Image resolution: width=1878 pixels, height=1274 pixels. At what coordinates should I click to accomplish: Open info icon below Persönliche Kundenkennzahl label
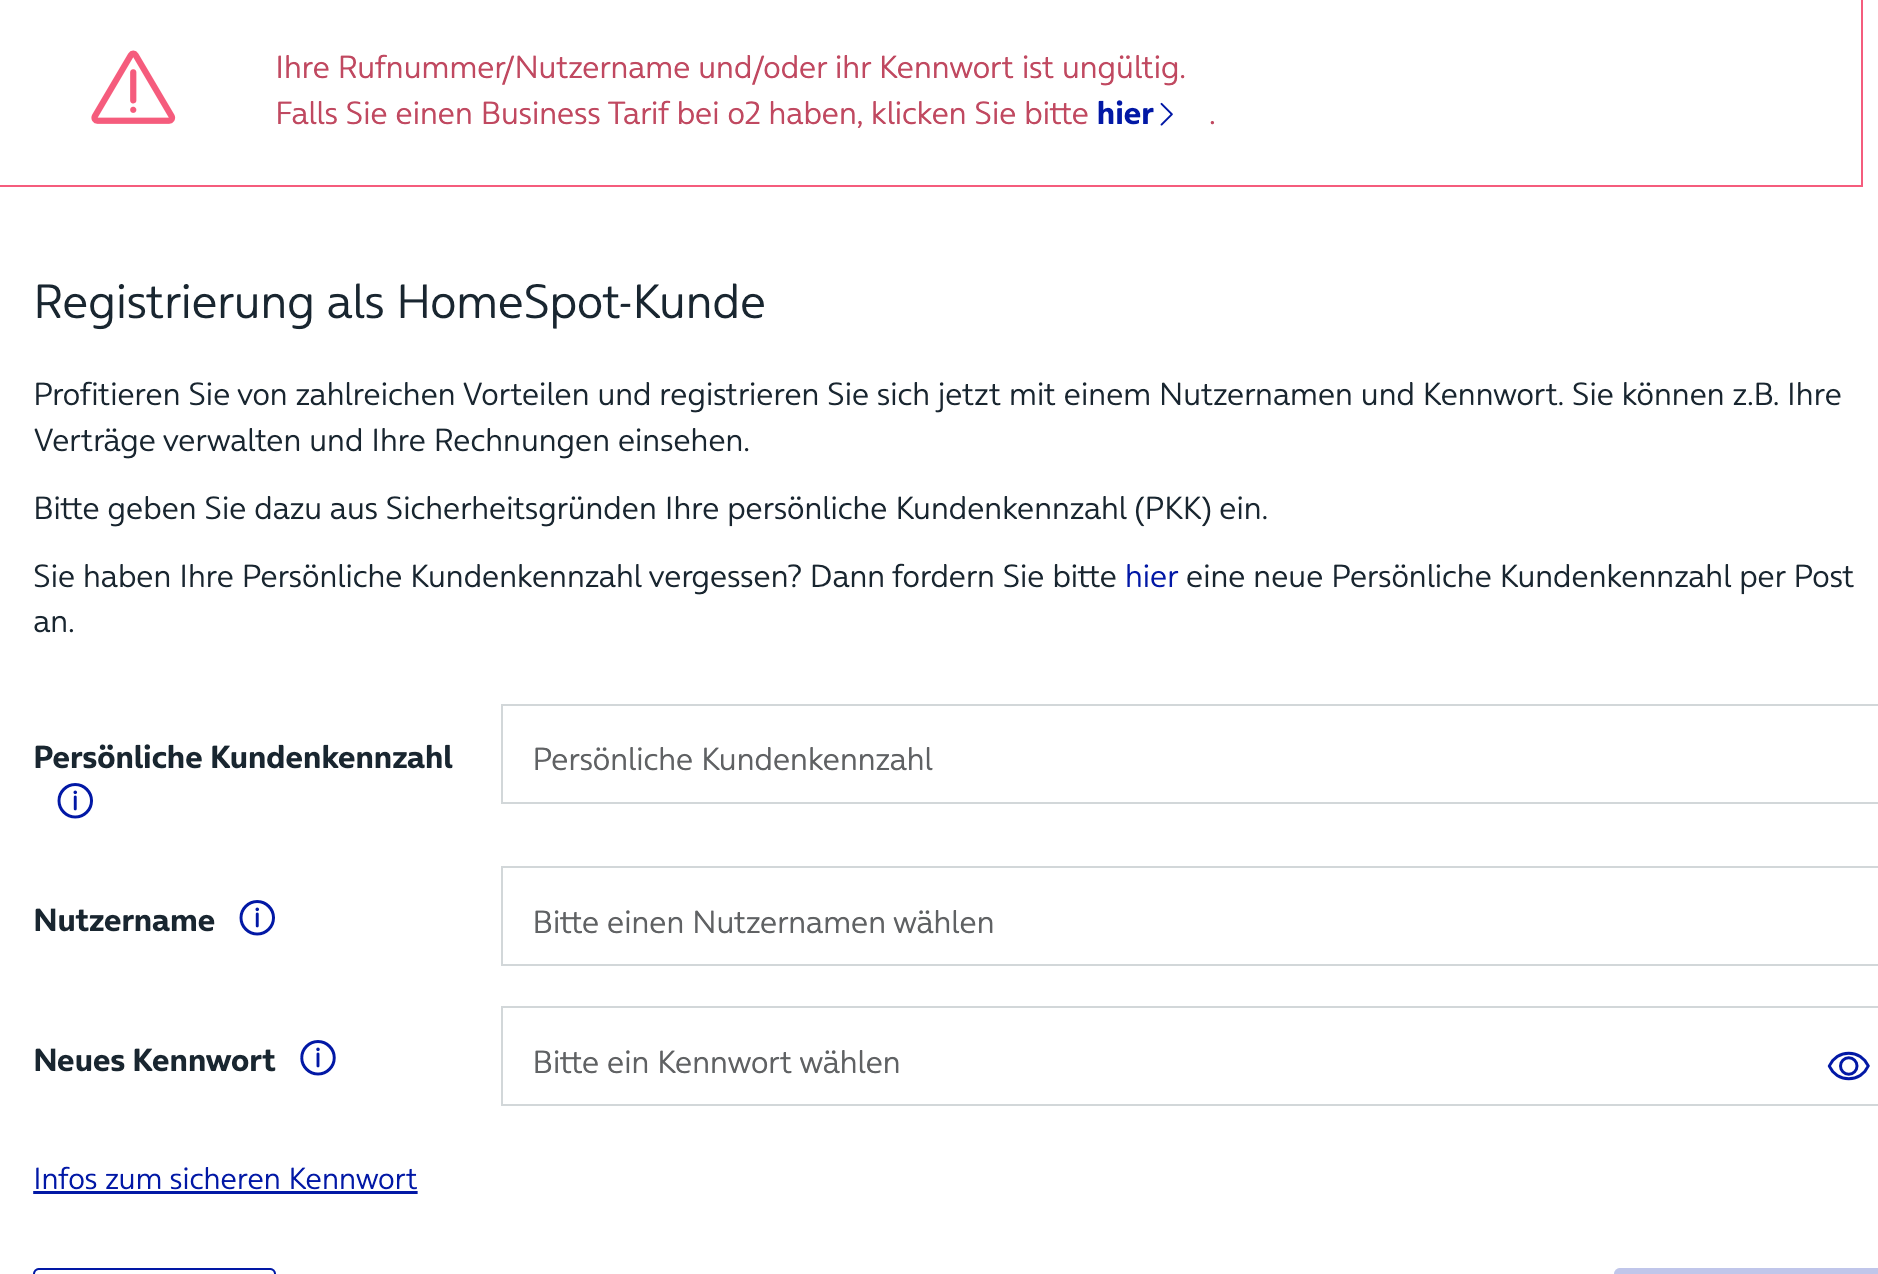[x=75, y=800]
